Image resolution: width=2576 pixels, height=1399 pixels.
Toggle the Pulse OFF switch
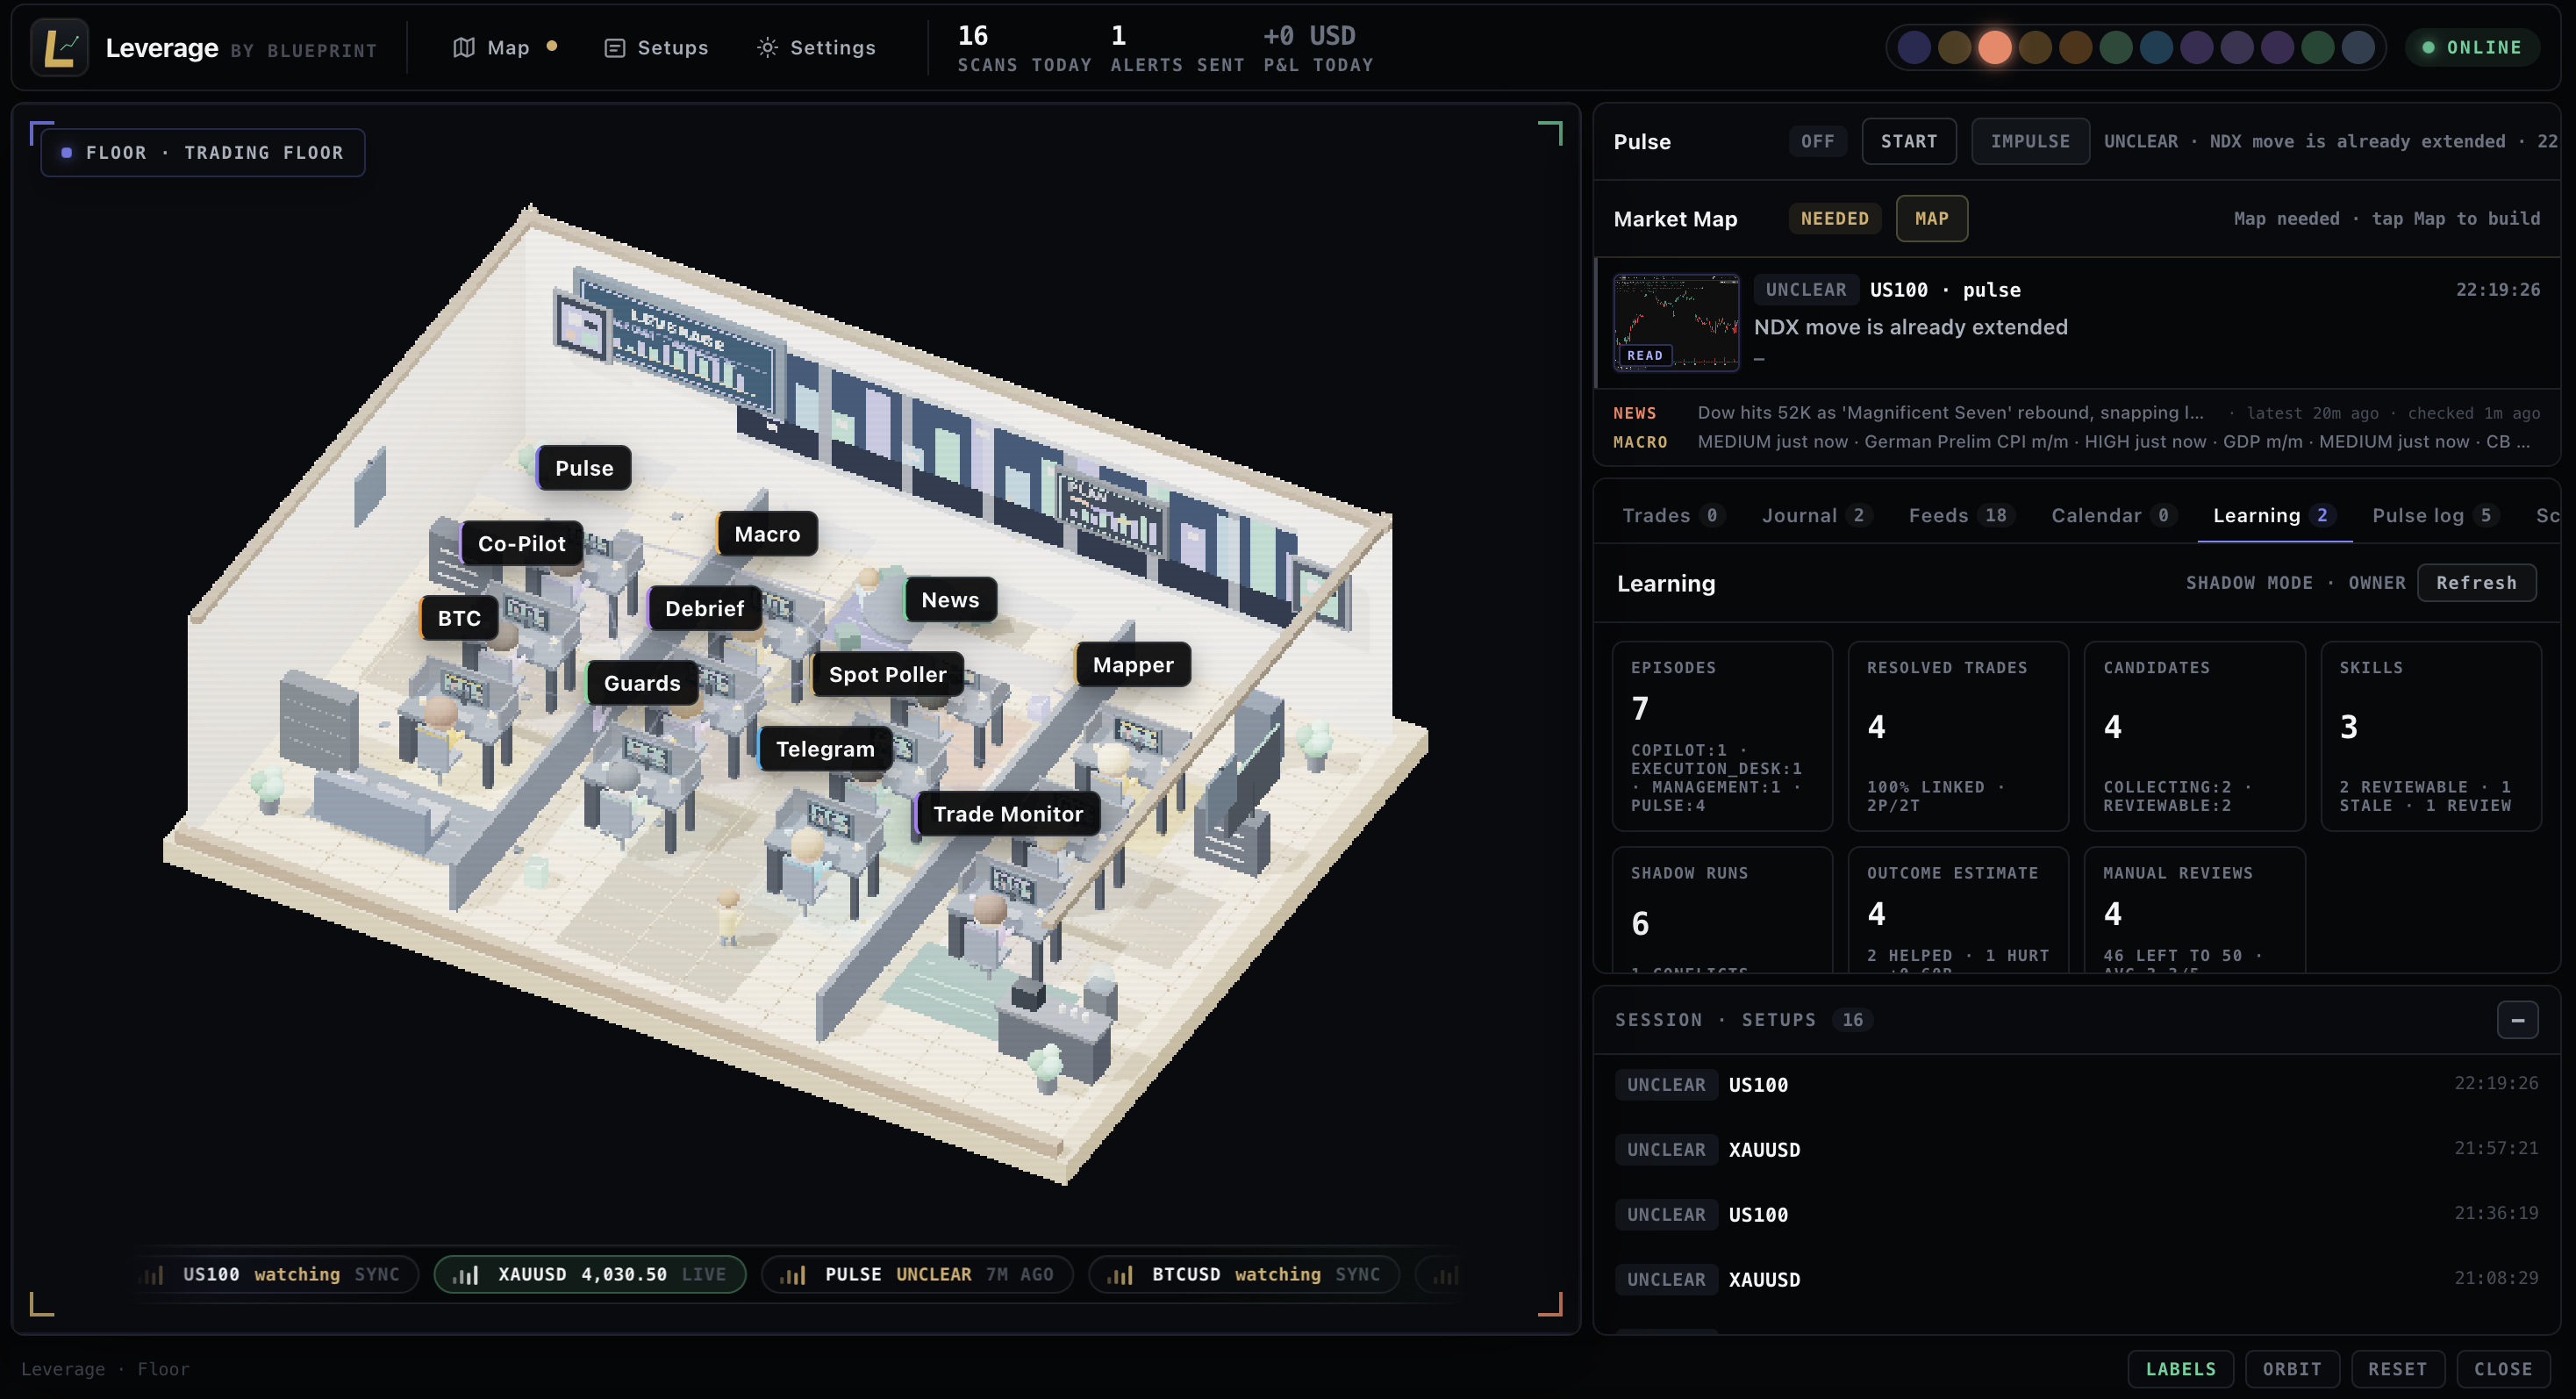pos(1817,141)
